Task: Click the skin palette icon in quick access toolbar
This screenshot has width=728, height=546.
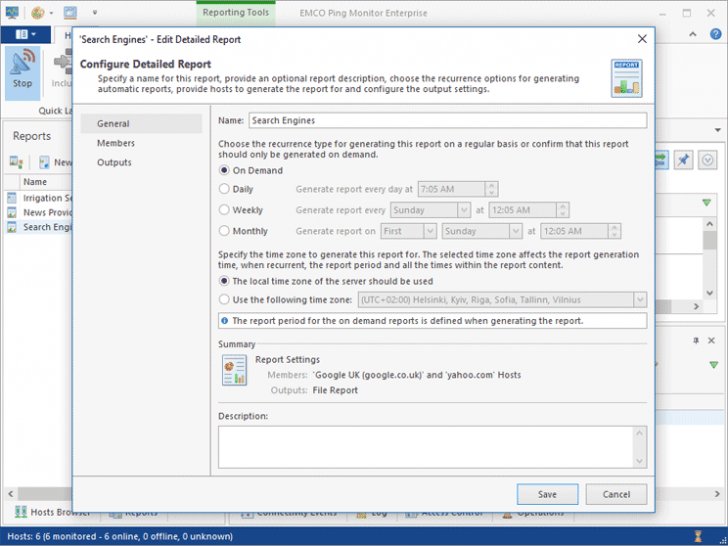Action: click(38, 13)
